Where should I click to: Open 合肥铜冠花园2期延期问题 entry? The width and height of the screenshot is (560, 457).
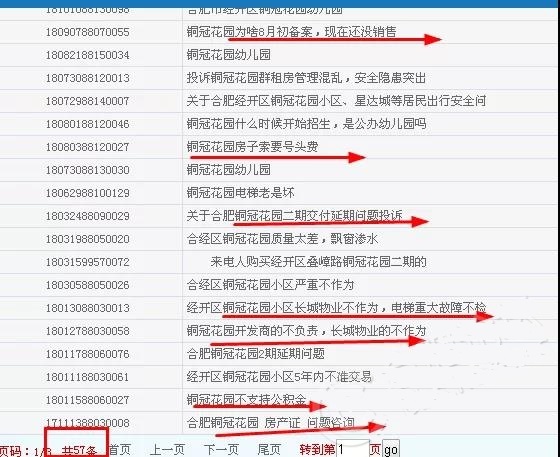click(255, 354)
